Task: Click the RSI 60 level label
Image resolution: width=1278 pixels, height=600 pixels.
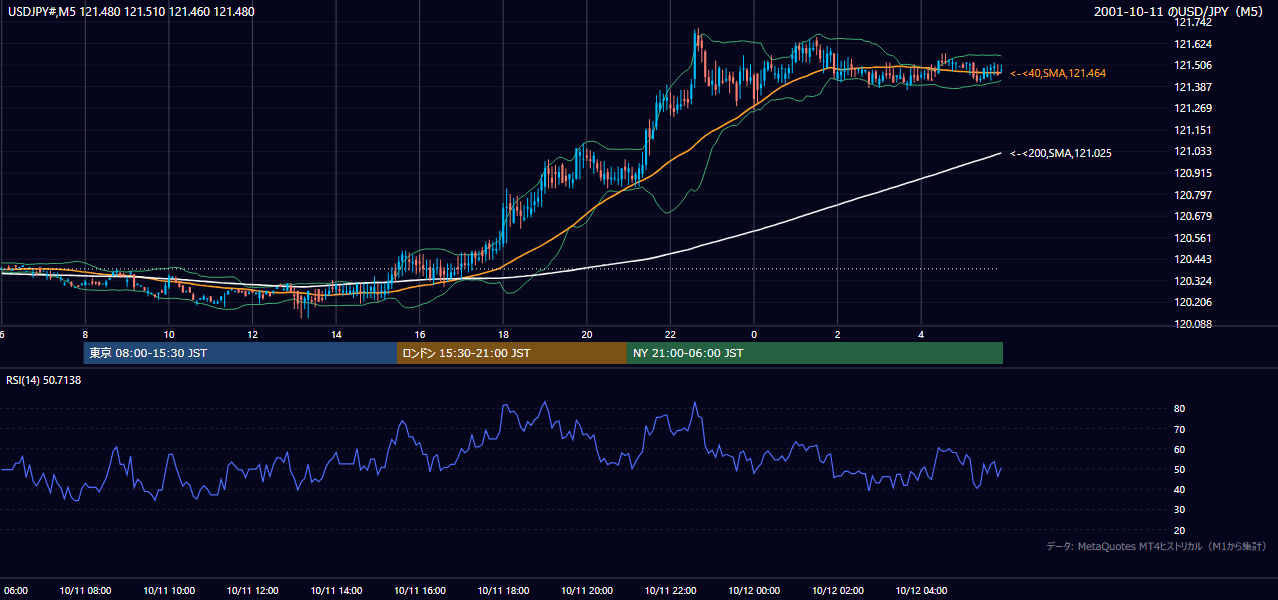Action: (x=1179, y=449)
